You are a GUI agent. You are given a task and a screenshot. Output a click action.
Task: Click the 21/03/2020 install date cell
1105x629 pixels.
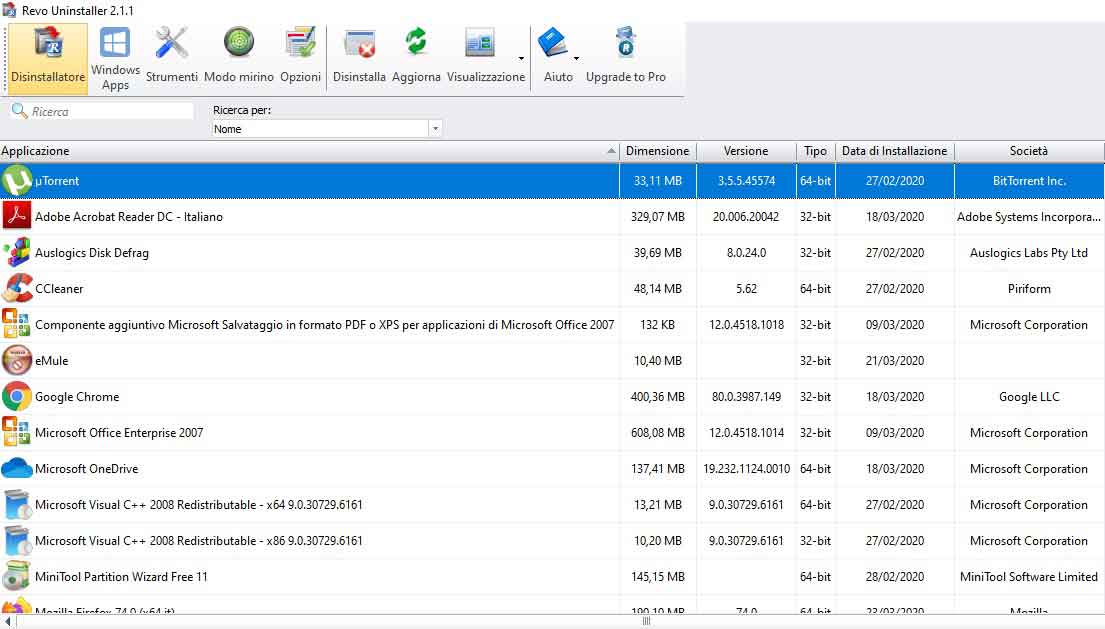click(x=895, y=361)
